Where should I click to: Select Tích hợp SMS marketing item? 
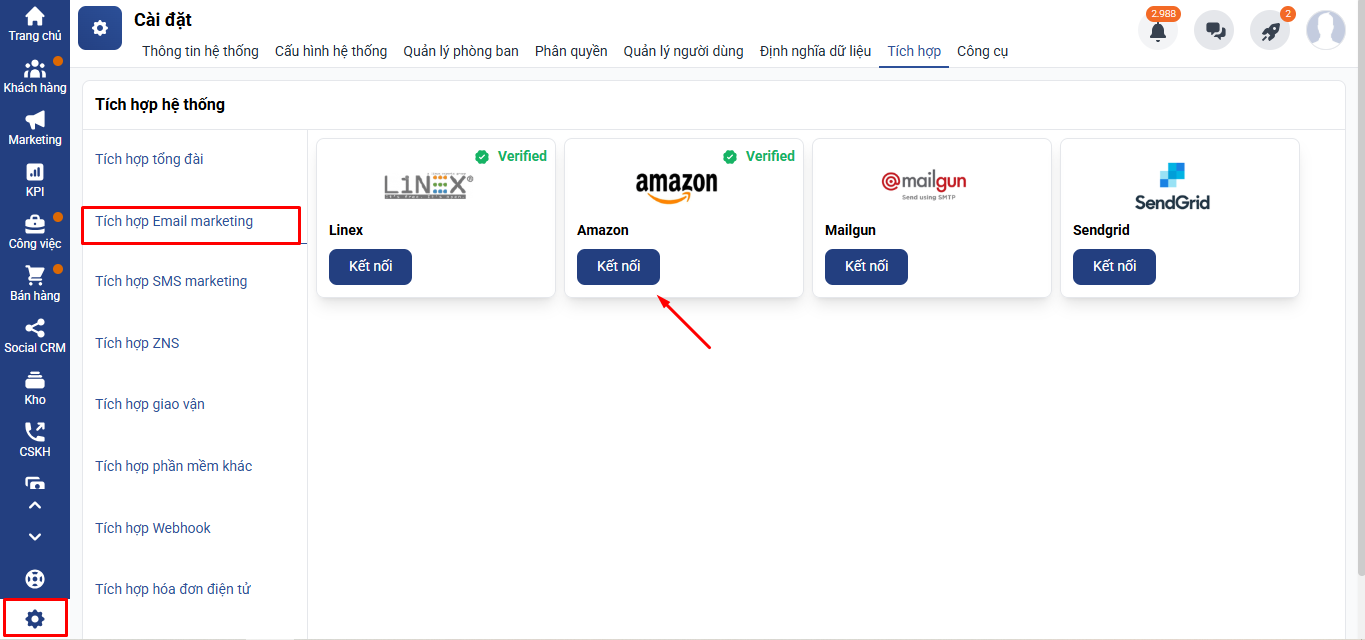(171, 281)
